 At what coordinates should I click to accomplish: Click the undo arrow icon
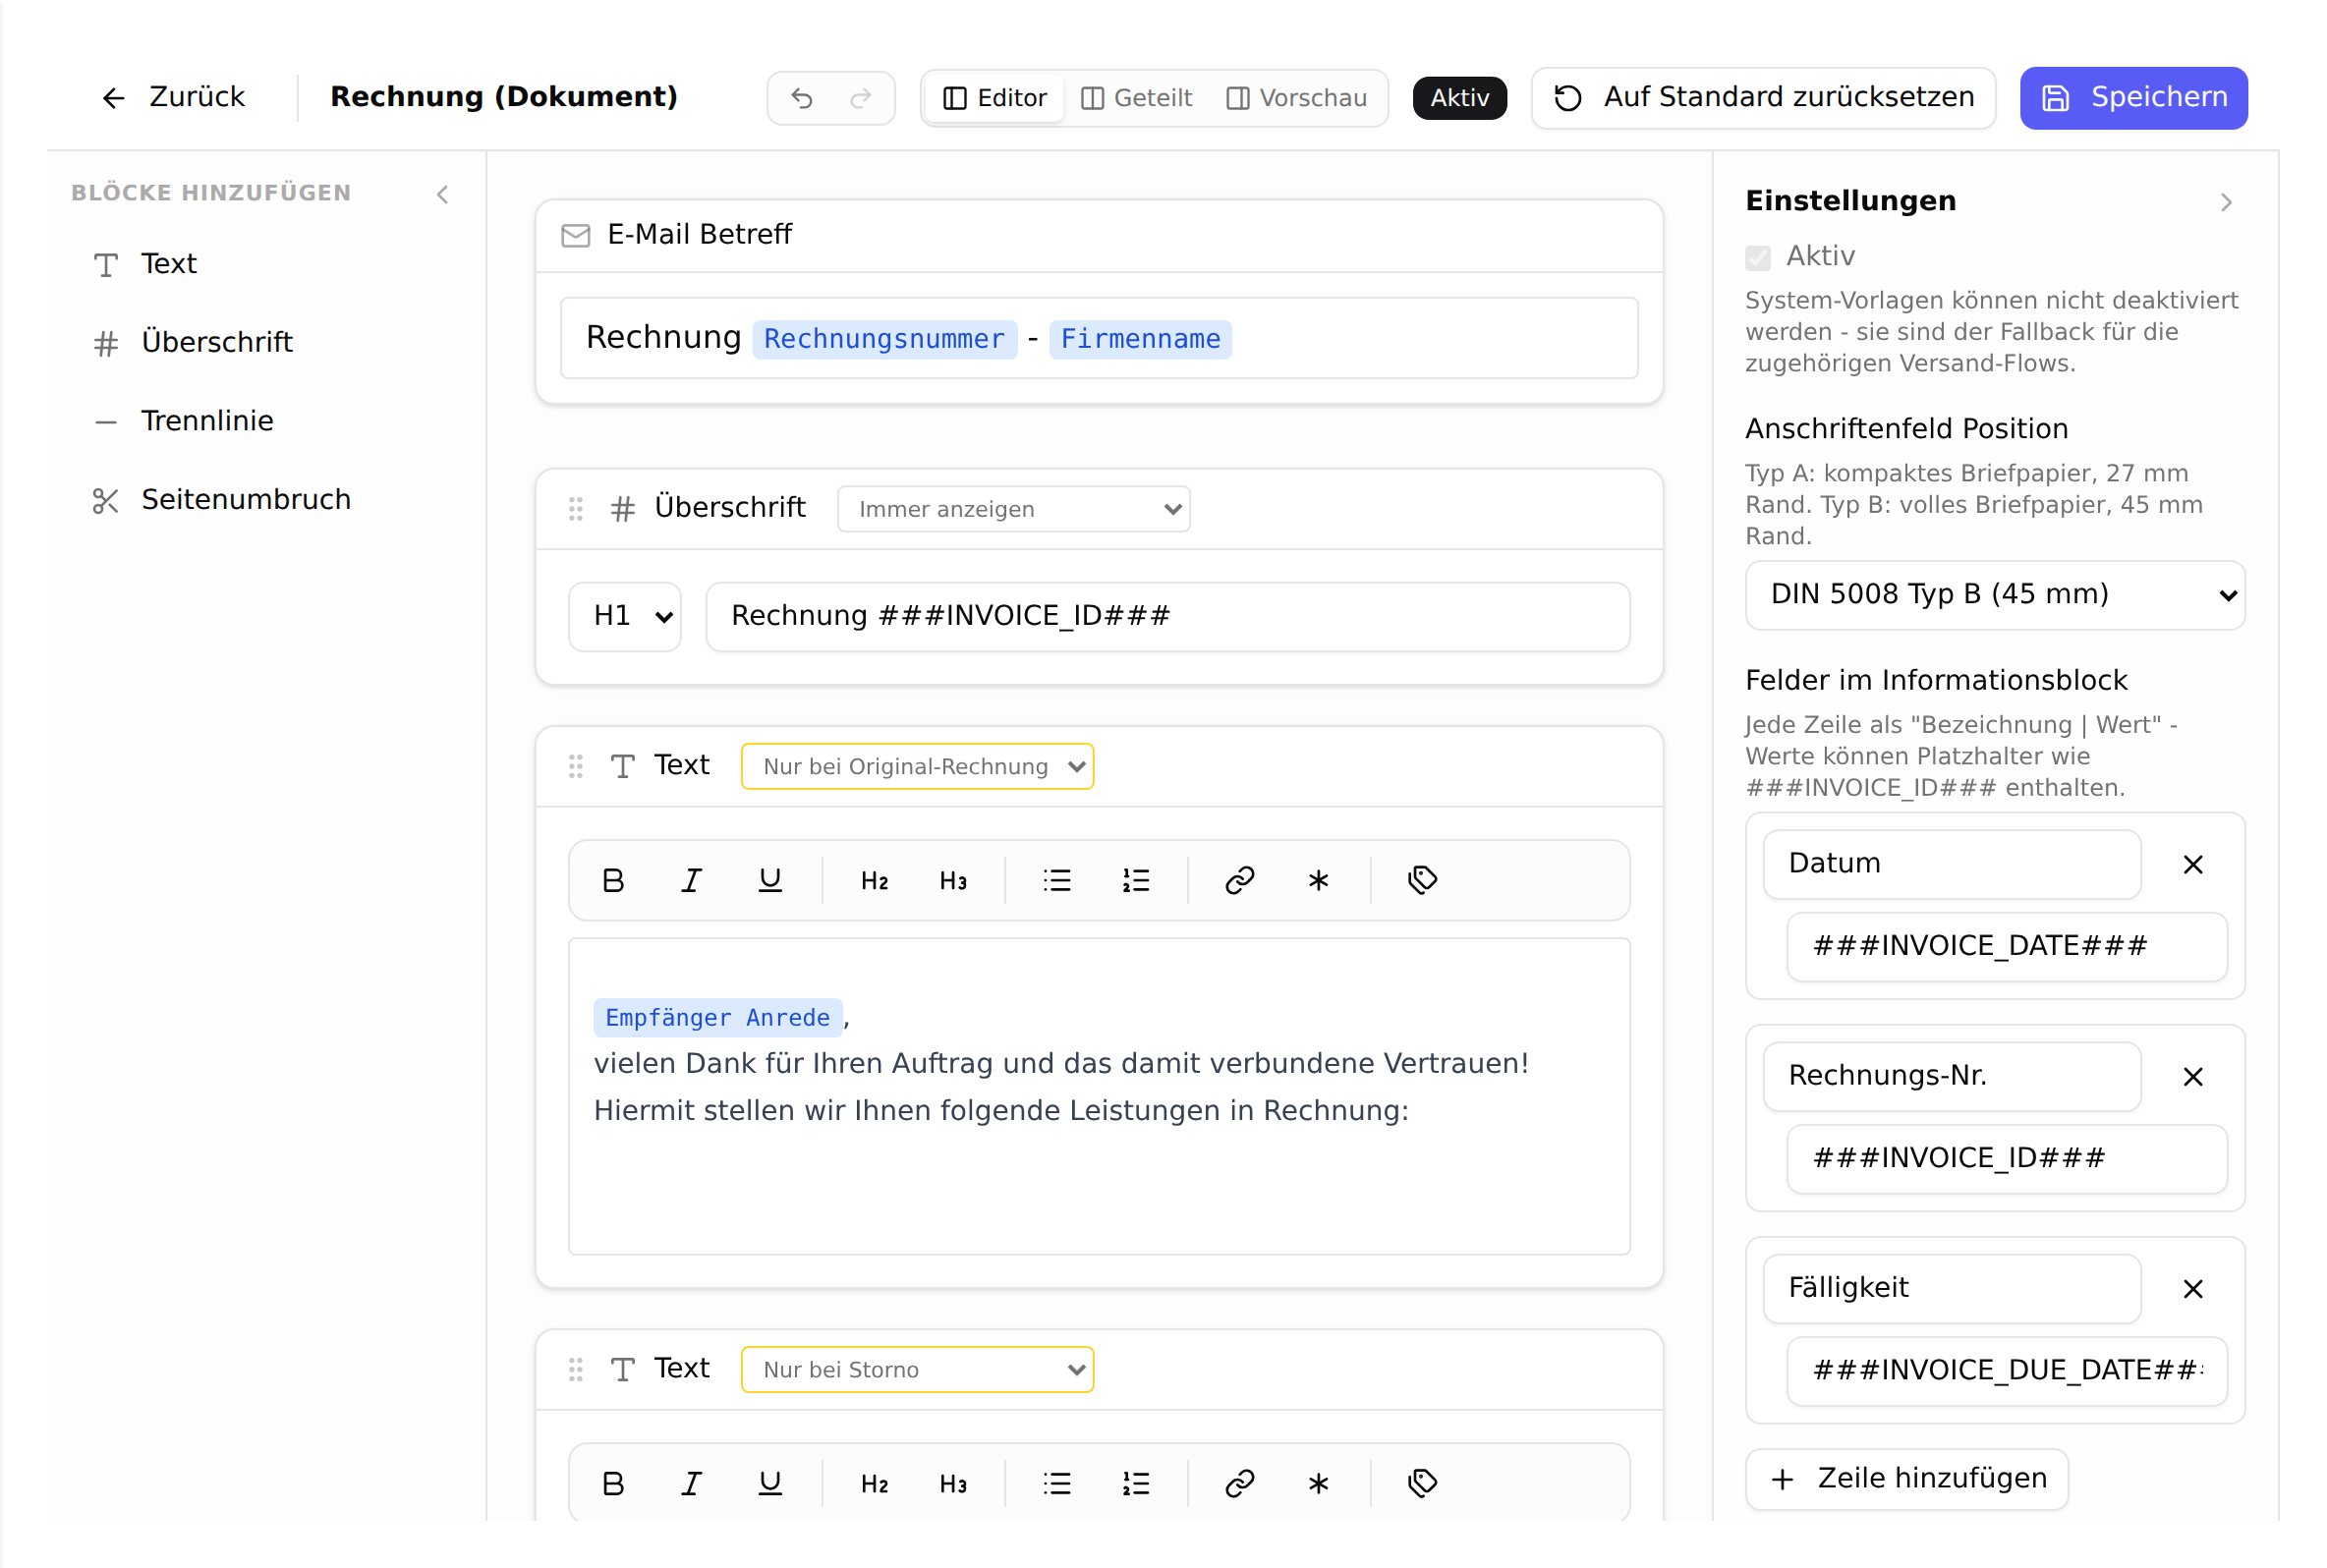point(801,98)
